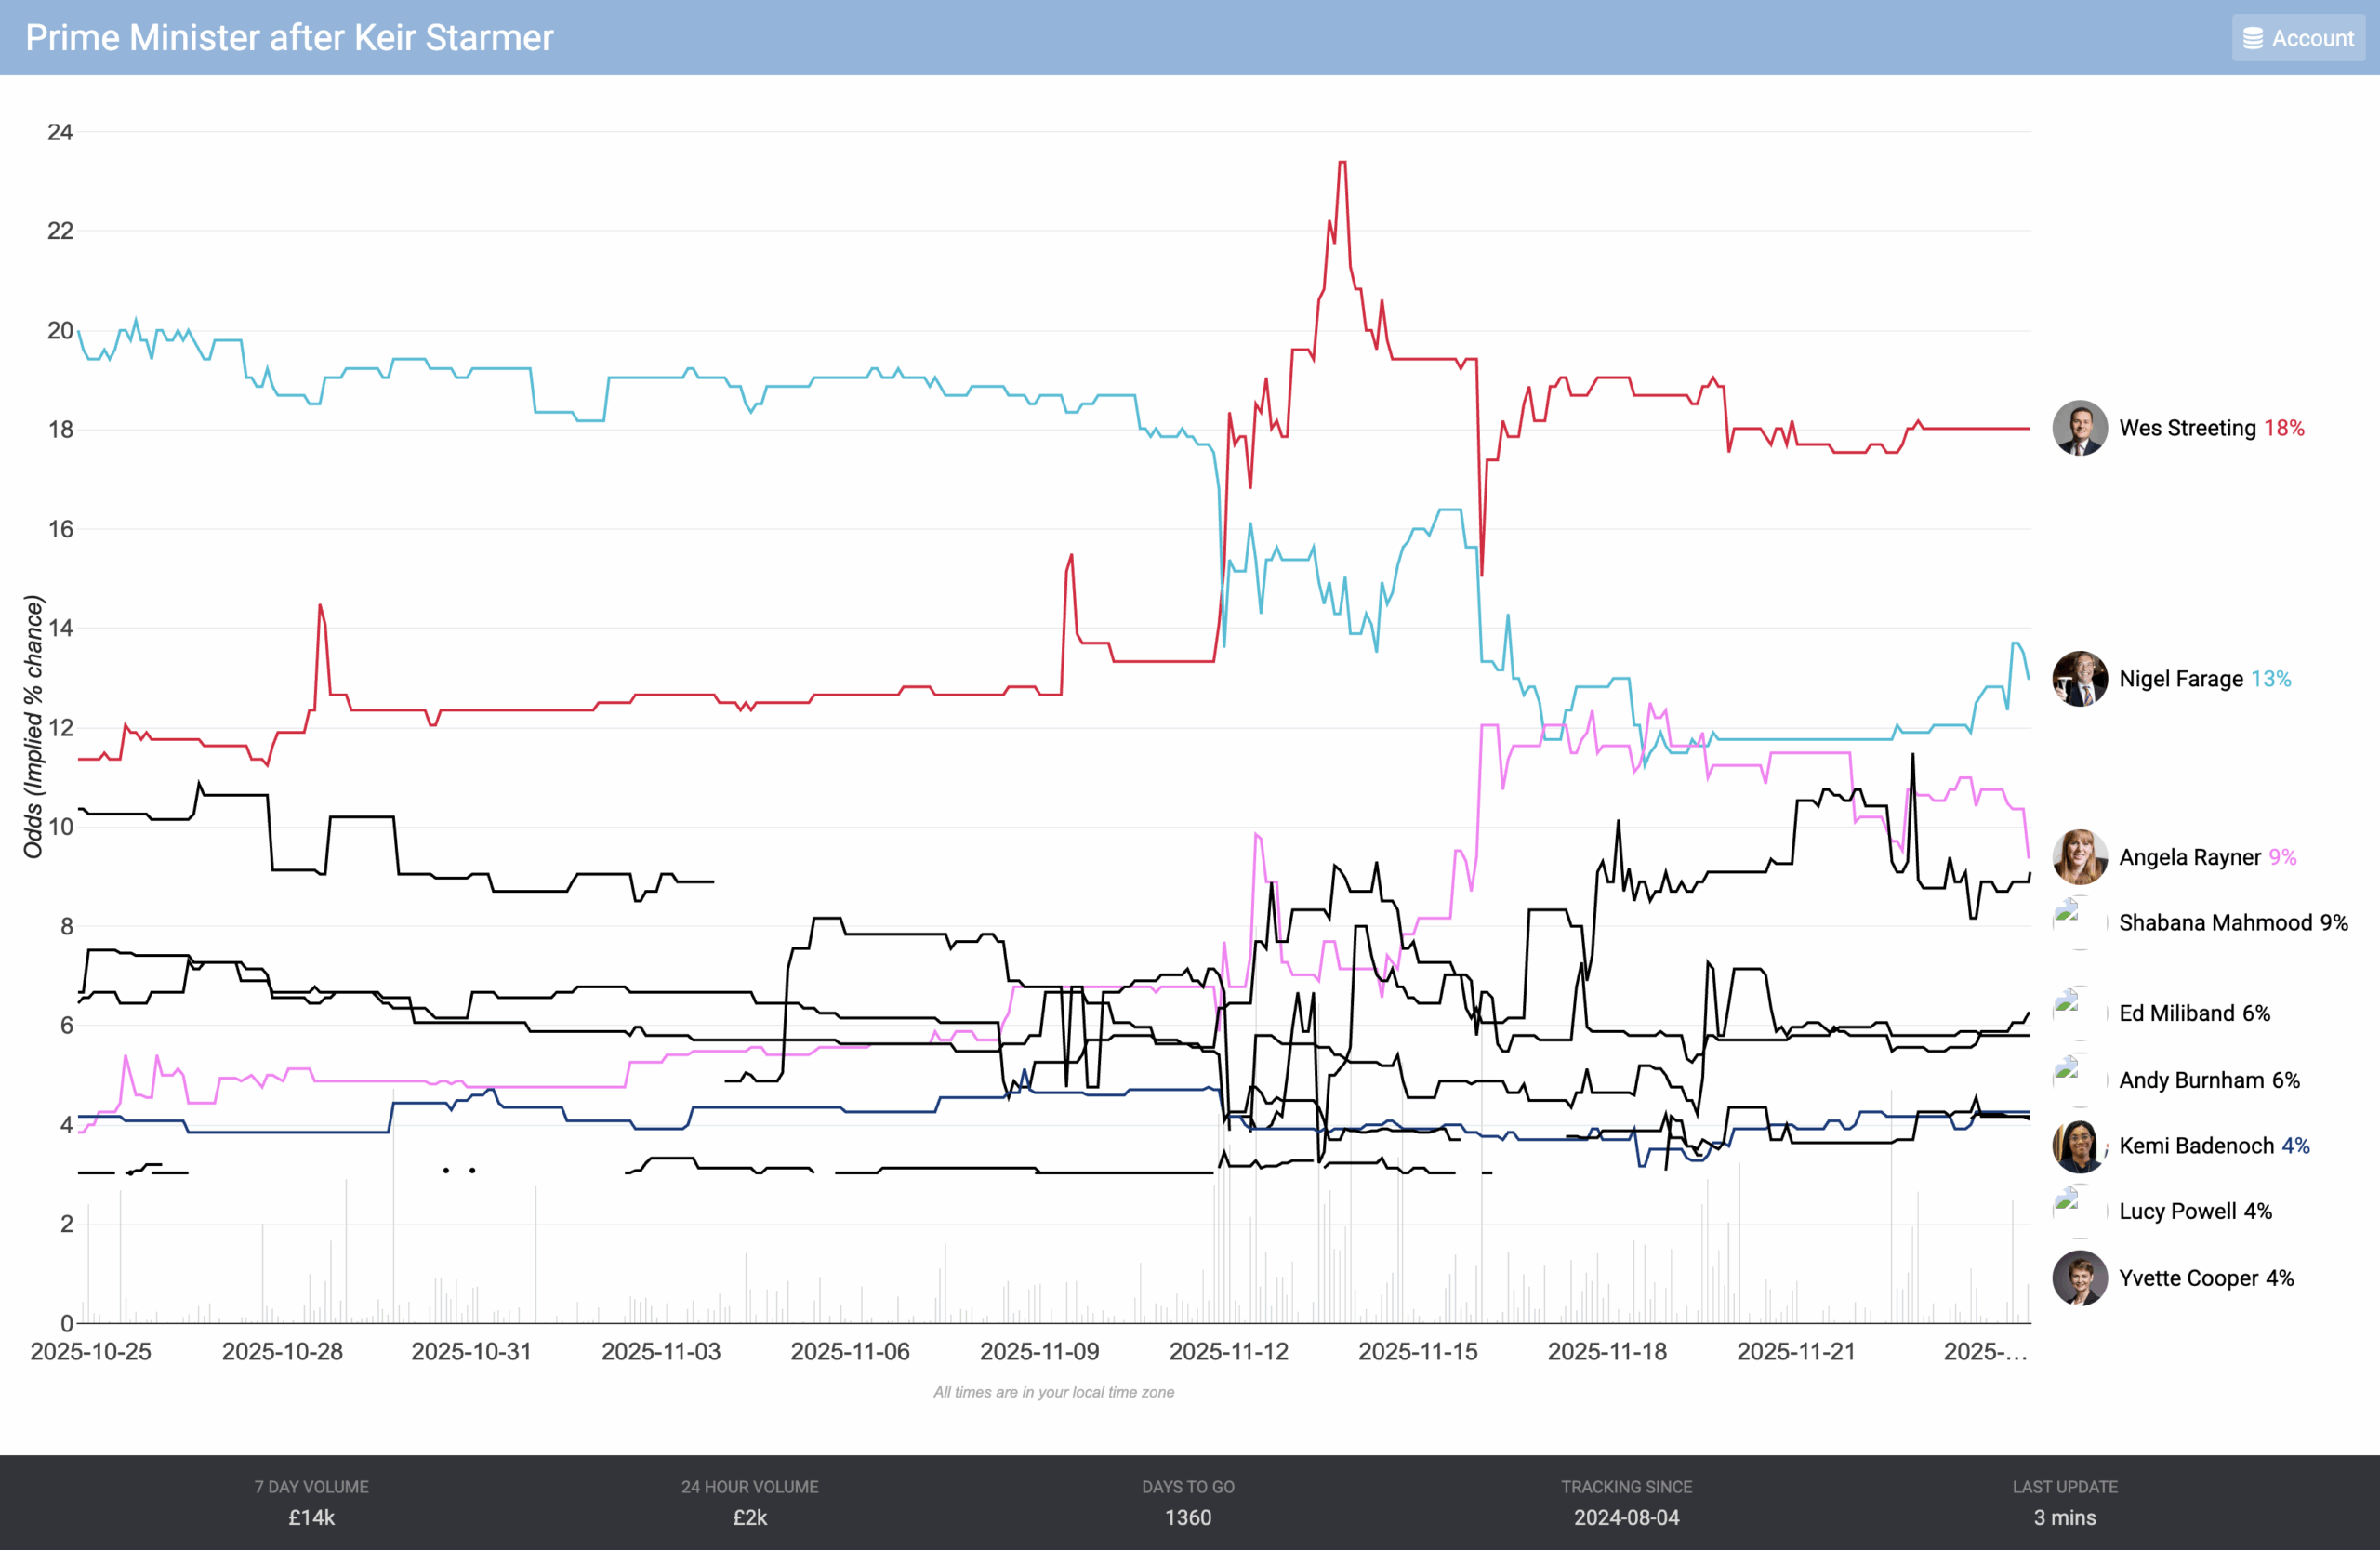Click Wes Streeting's avatar photo
This screenshot has width=2380, height=1550.
(x=2079, y=428)
